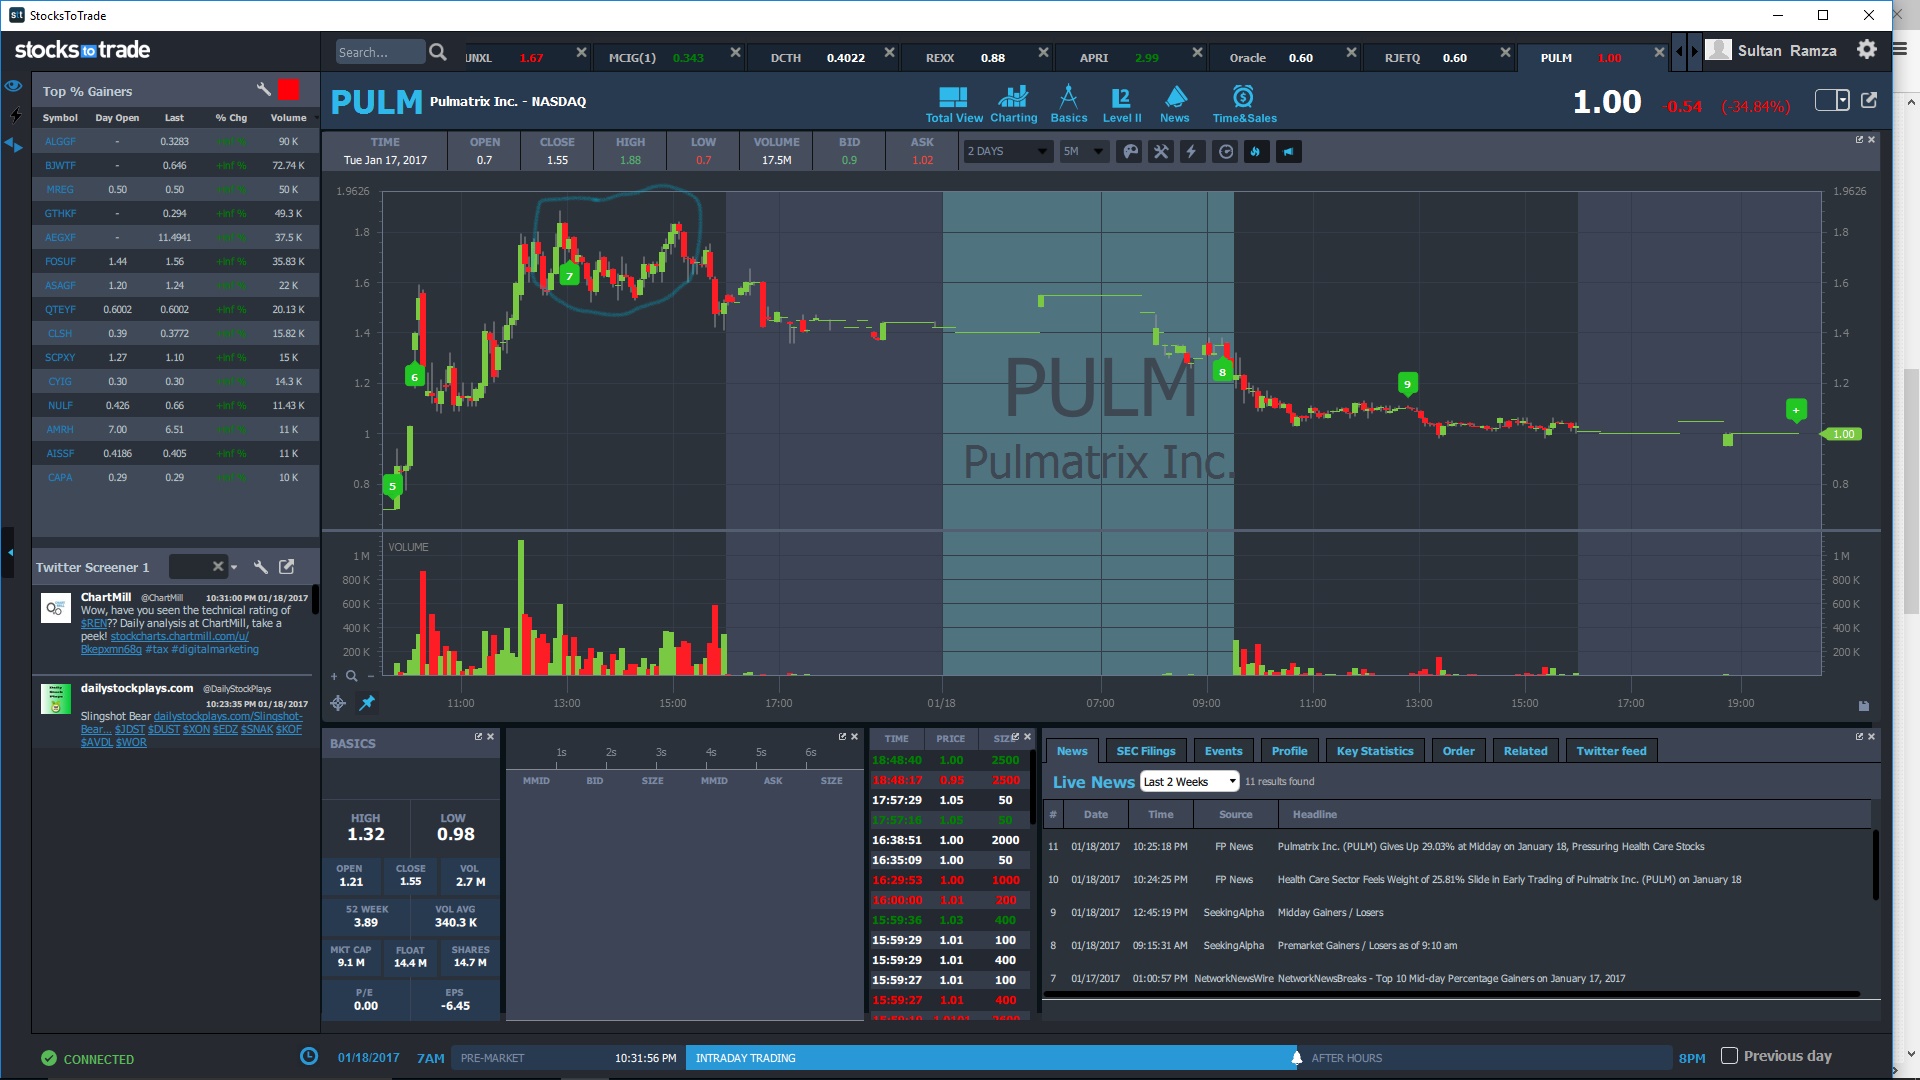Click the Time&Sales icon
The image size is (1920, 1080).
[x=1243, y=98]
